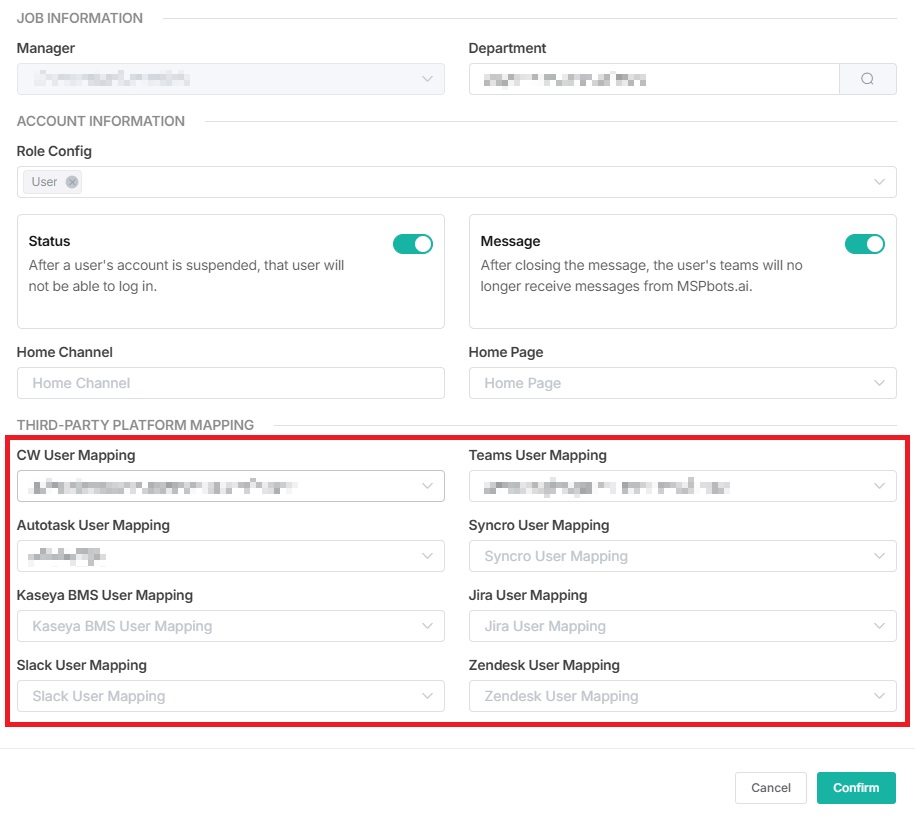Click the Department text field
Screen dimensions: 915x826
click(653, 79)
